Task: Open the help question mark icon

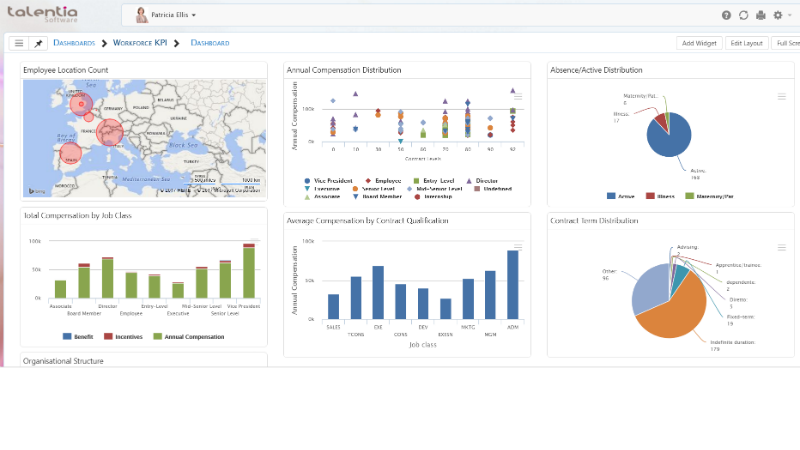Action: (x=727, y=15)
